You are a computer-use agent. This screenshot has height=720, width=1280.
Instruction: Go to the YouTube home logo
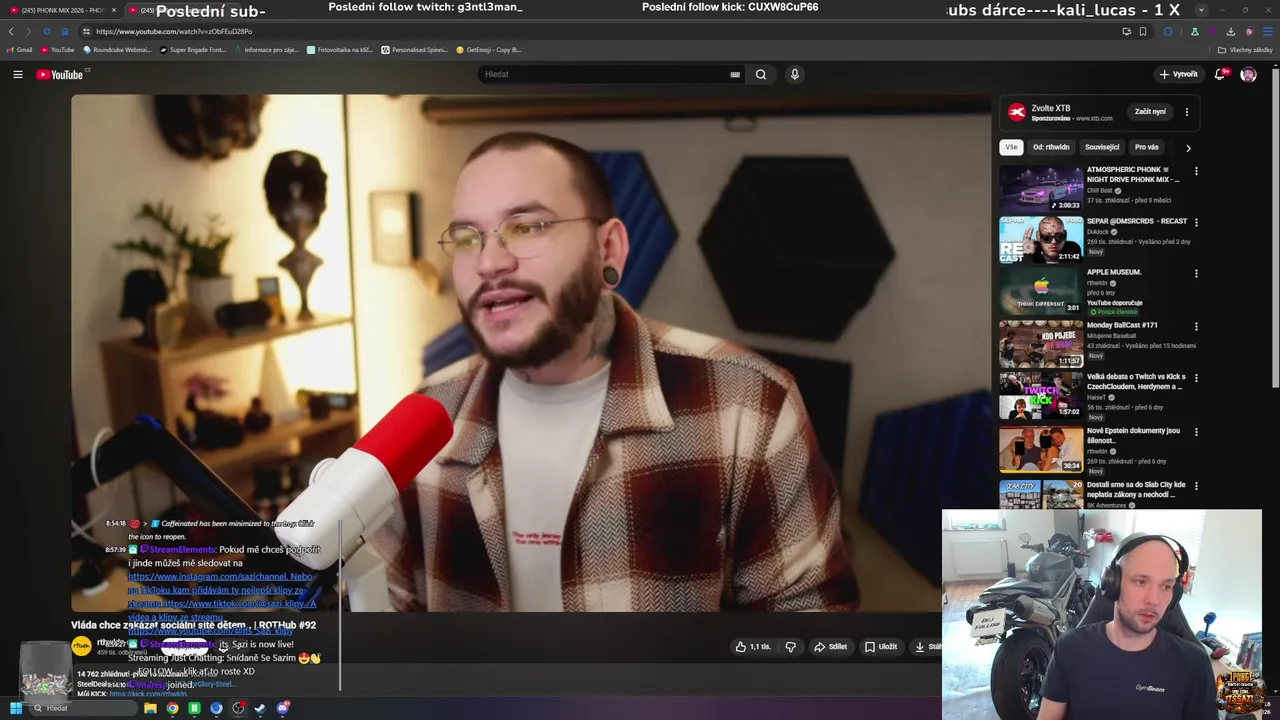[x=61, y=74]
